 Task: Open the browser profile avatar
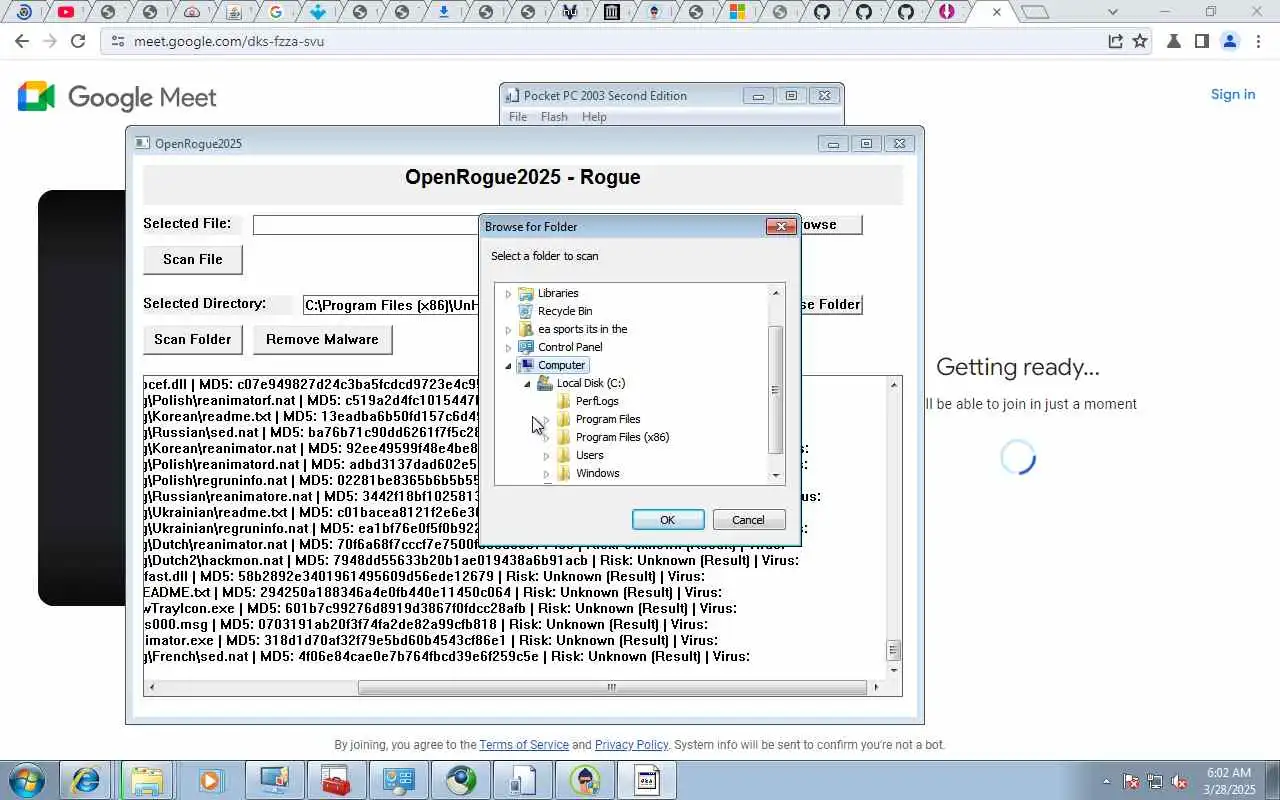[x=1230, y=41]
